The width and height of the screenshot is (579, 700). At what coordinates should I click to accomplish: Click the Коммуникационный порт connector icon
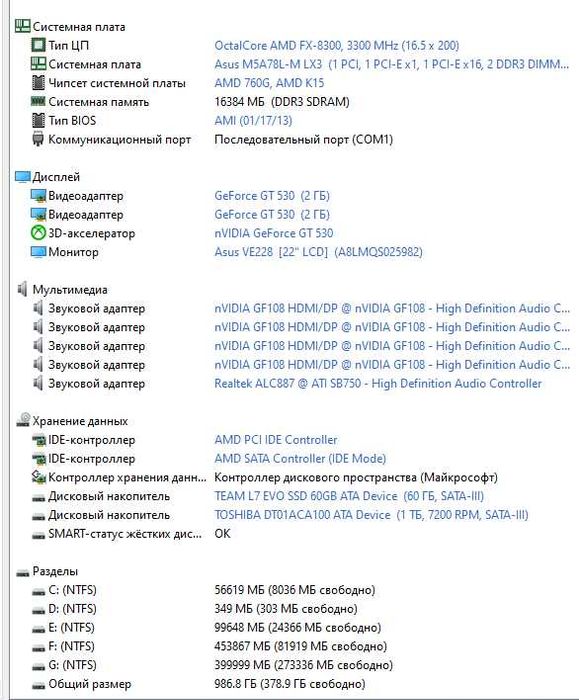(38, 138)
